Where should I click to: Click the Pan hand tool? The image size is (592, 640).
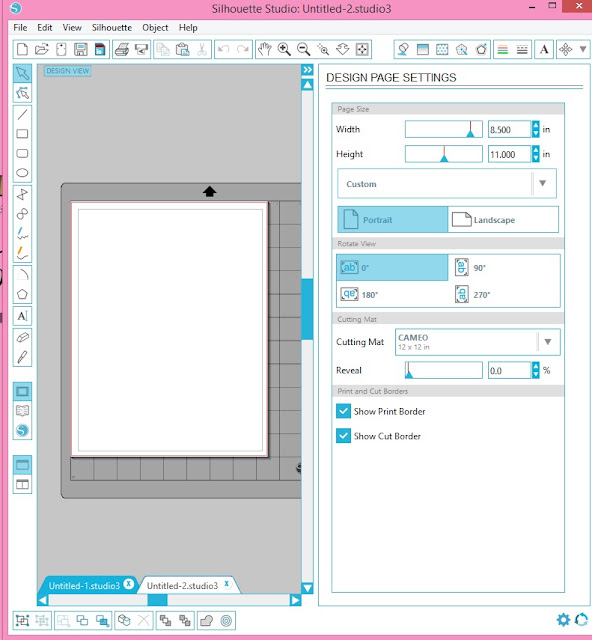[x=265, y=49]
